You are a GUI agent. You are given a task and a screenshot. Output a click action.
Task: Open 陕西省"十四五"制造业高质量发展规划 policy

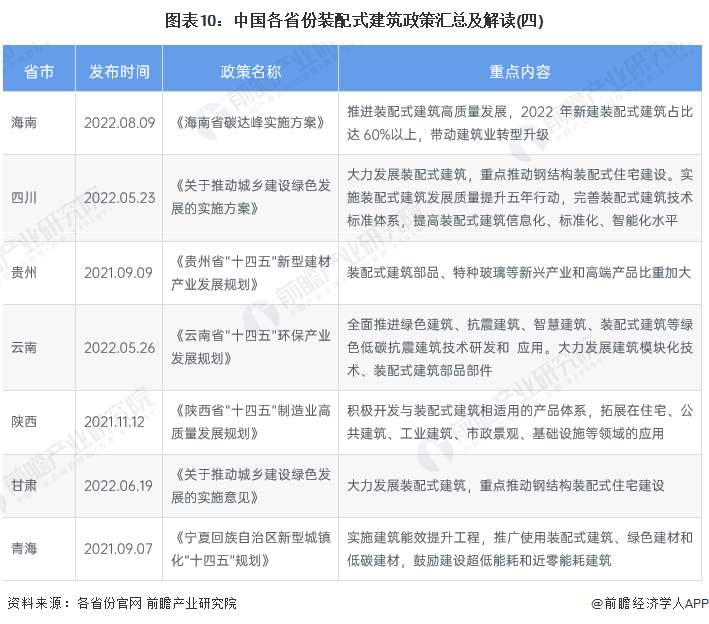tap(250, 422)
